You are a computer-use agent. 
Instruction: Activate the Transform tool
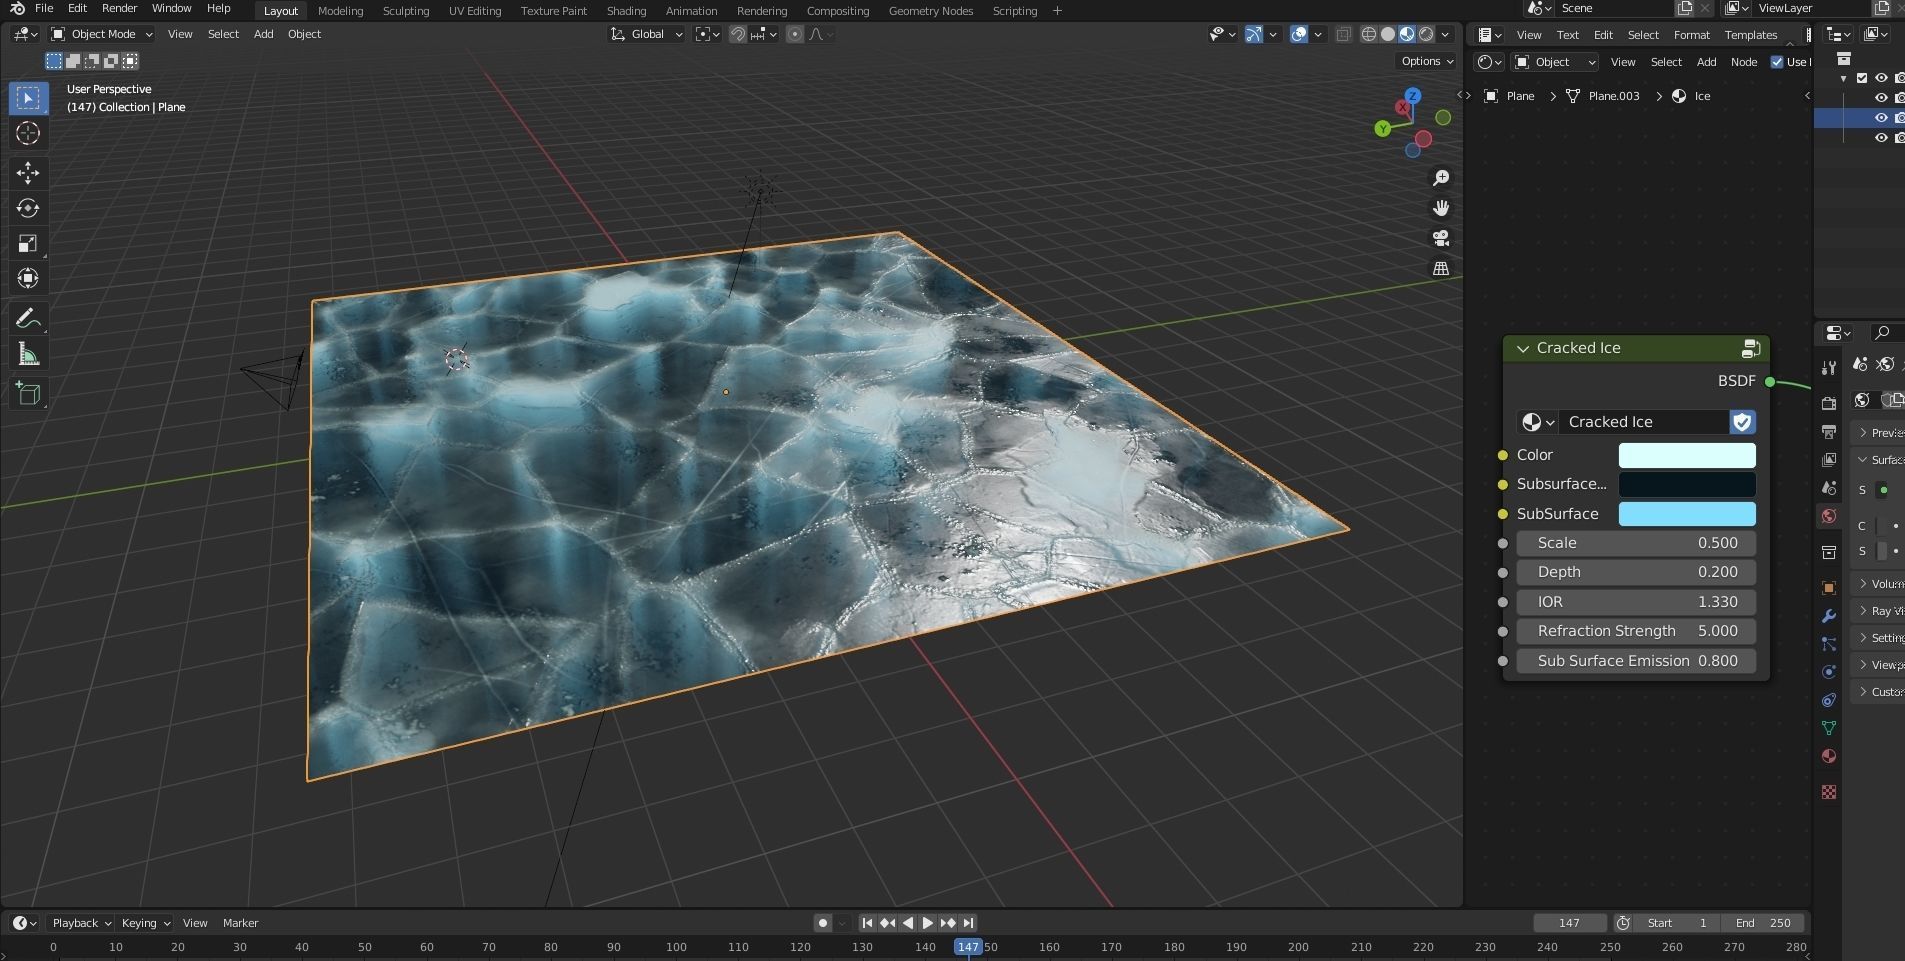[28, 278]
